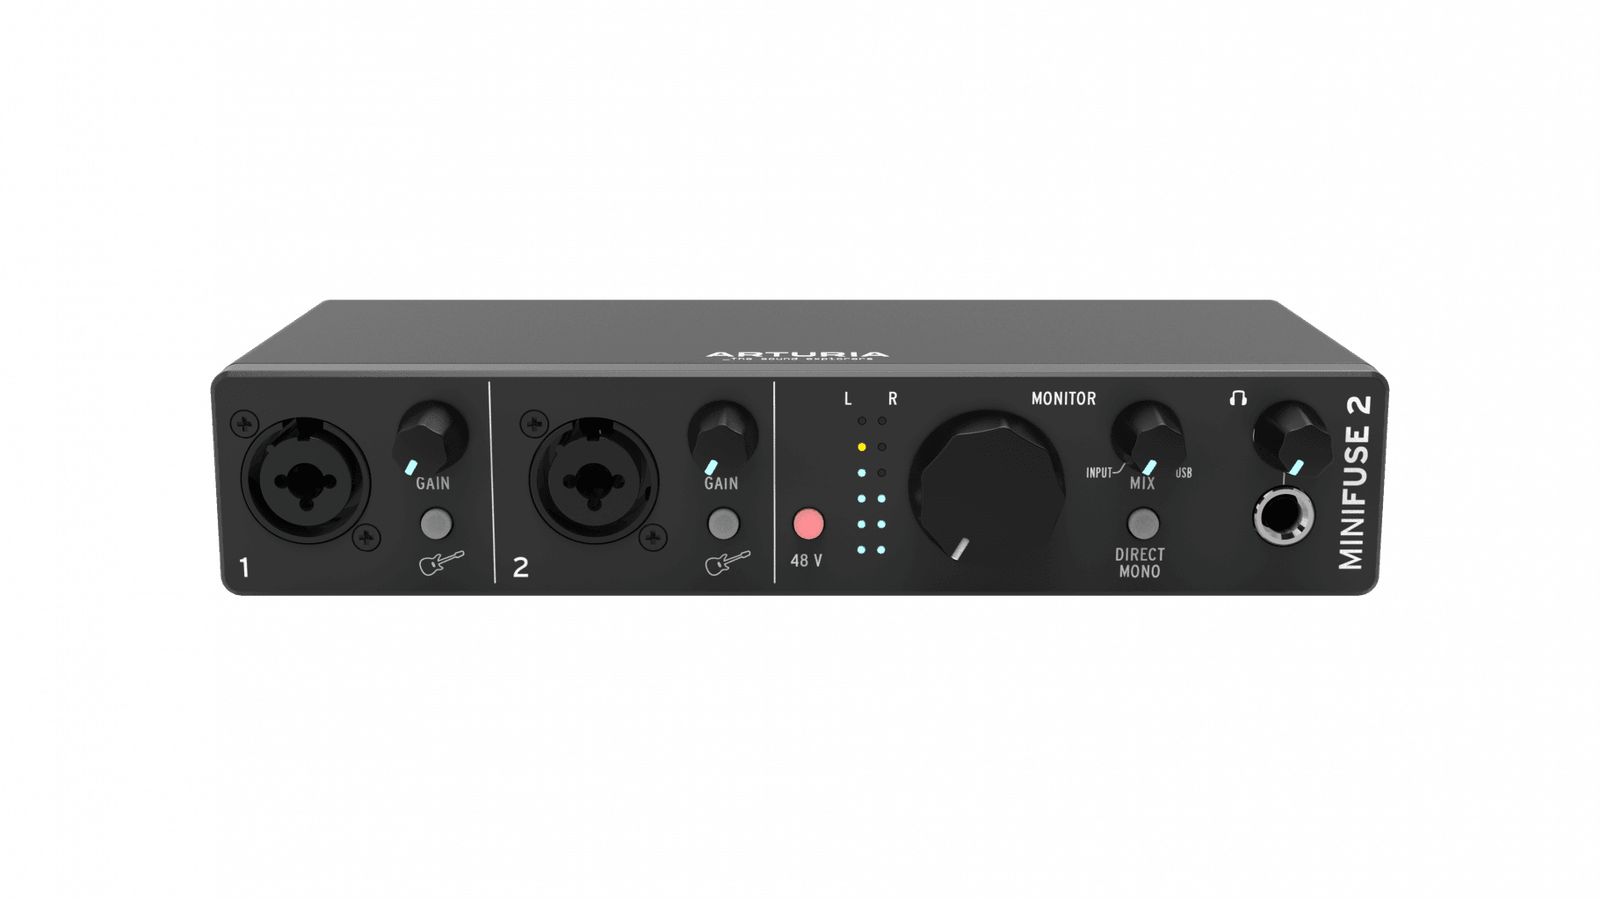
Task: Click the input 2 XLR combo jack
Action: [x=594, y=481]
